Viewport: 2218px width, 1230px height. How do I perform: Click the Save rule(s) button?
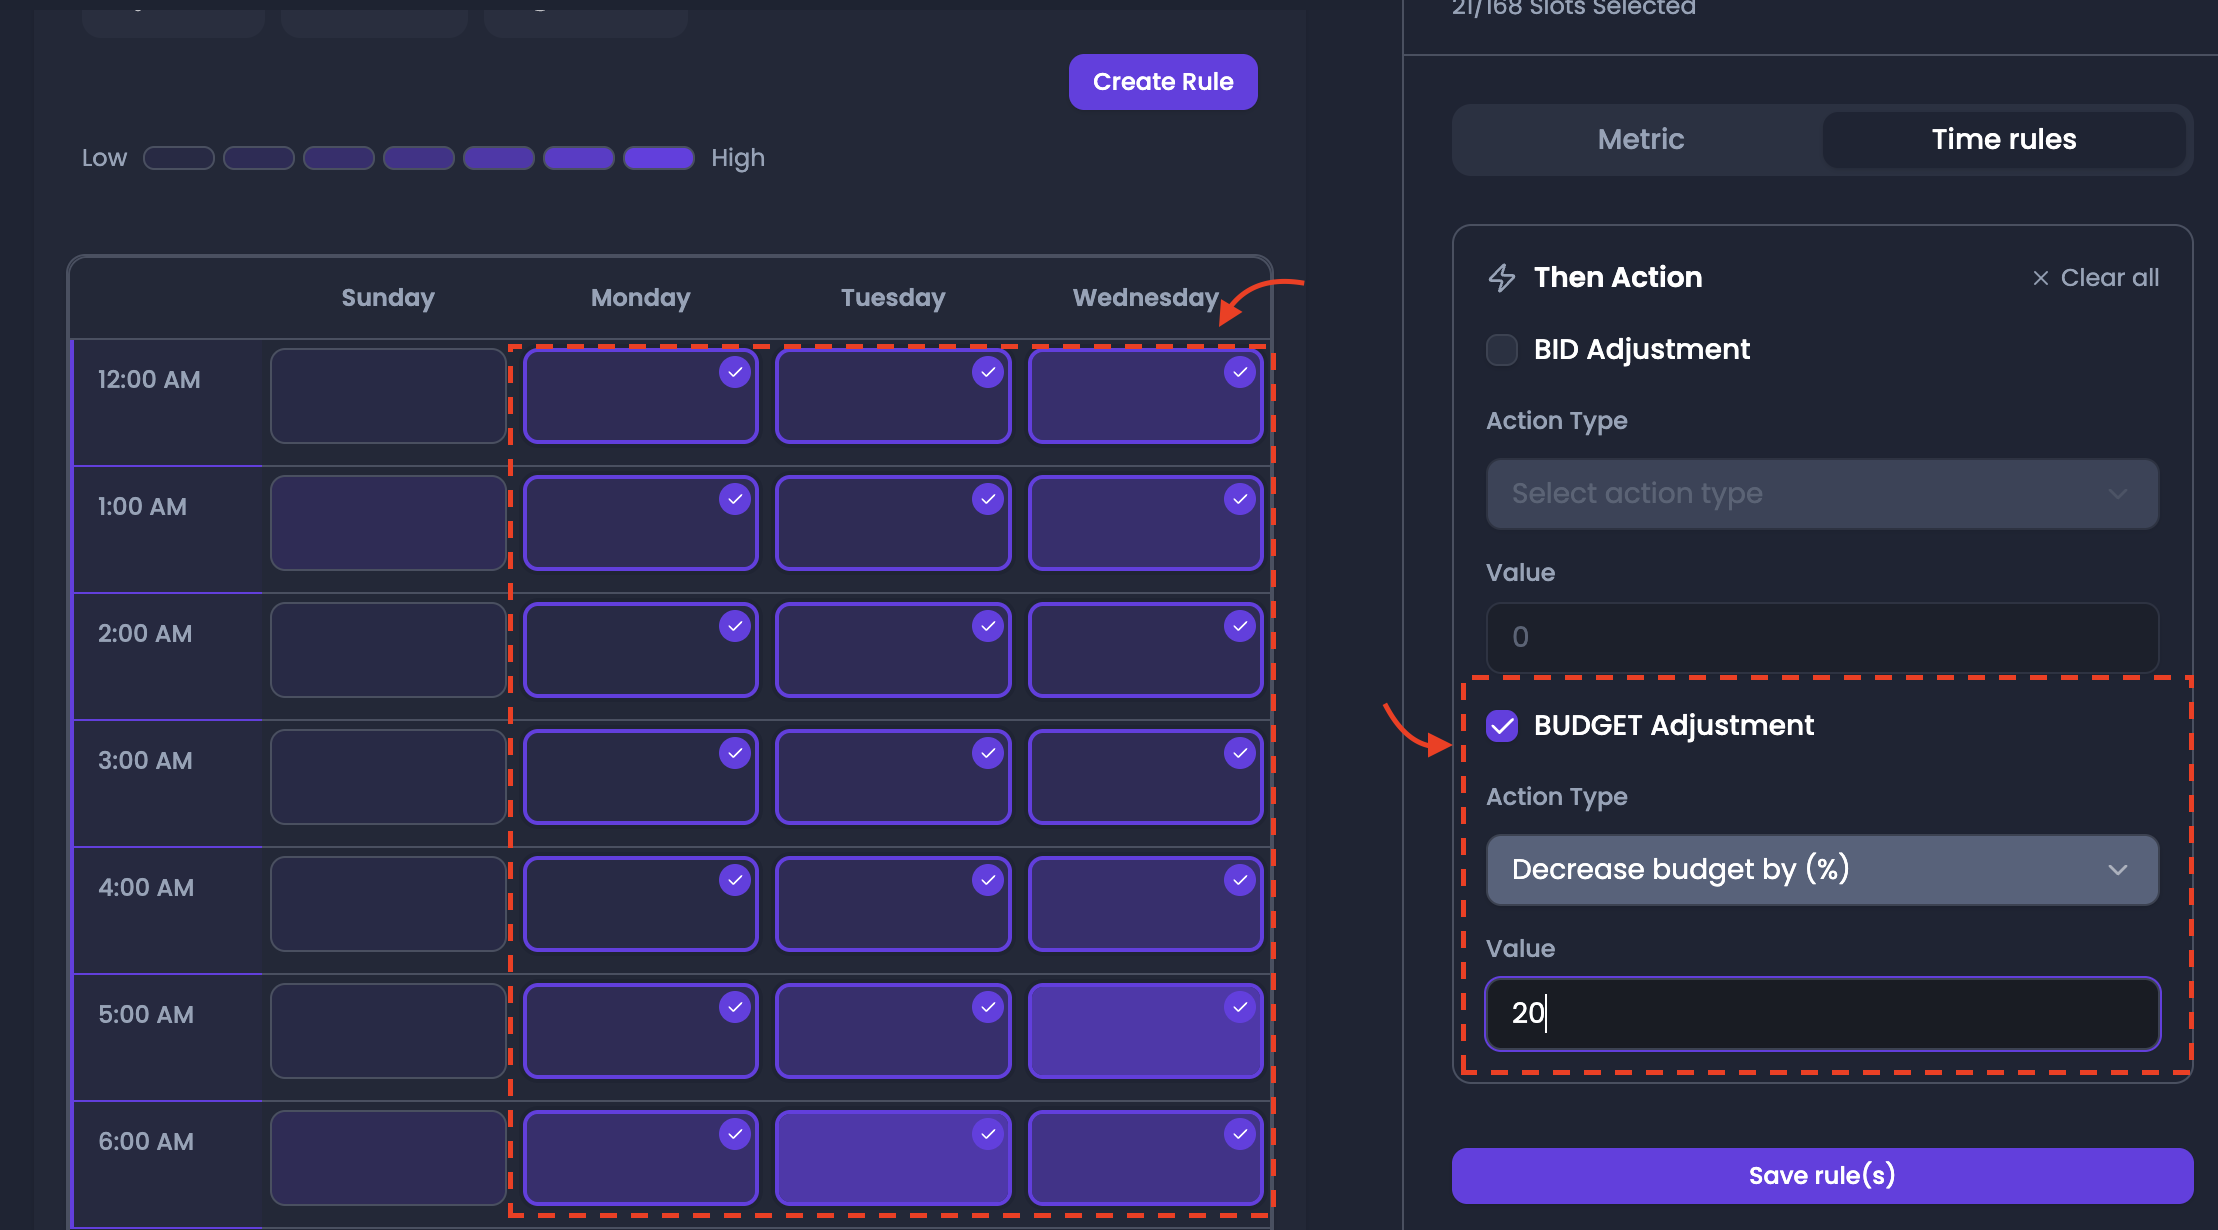[1822, 1176]
